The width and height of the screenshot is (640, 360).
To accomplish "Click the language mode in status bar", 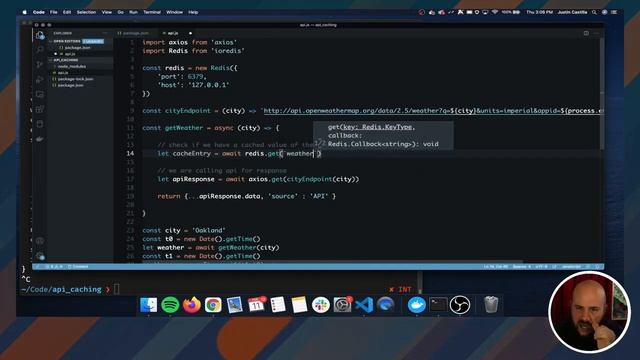I will 571,267.
